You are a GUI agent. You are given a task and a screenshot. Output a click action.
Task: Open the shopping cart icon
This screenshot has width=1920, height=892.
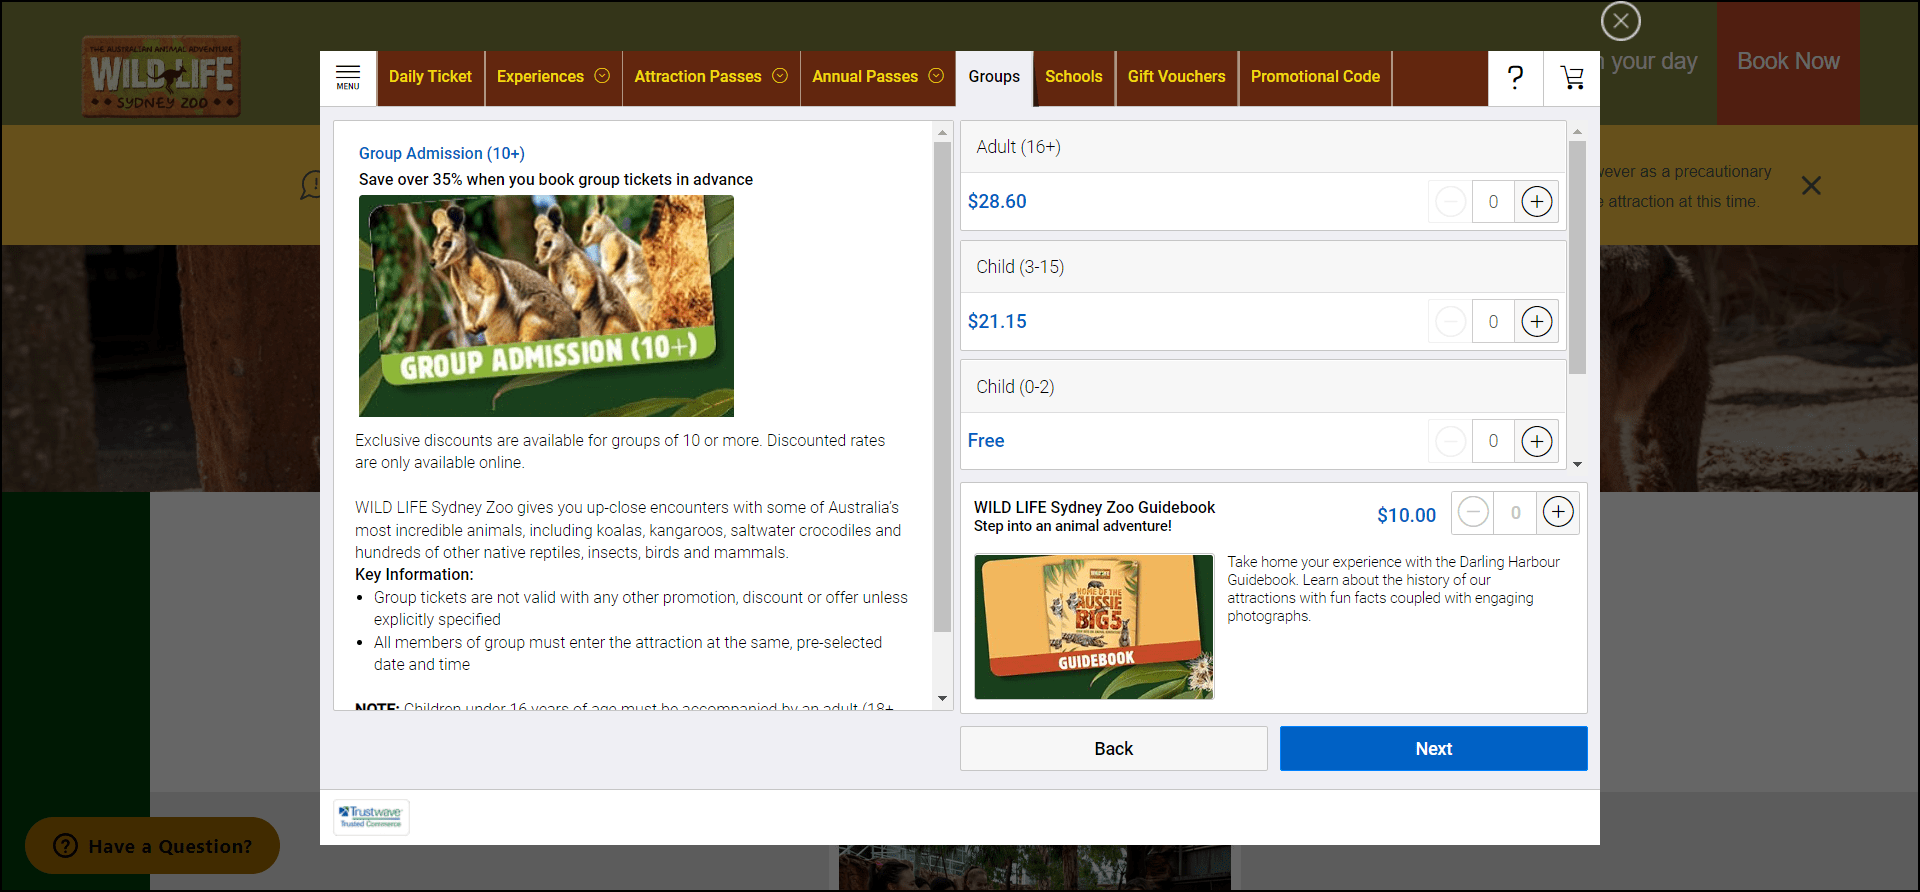[1572, 77]
